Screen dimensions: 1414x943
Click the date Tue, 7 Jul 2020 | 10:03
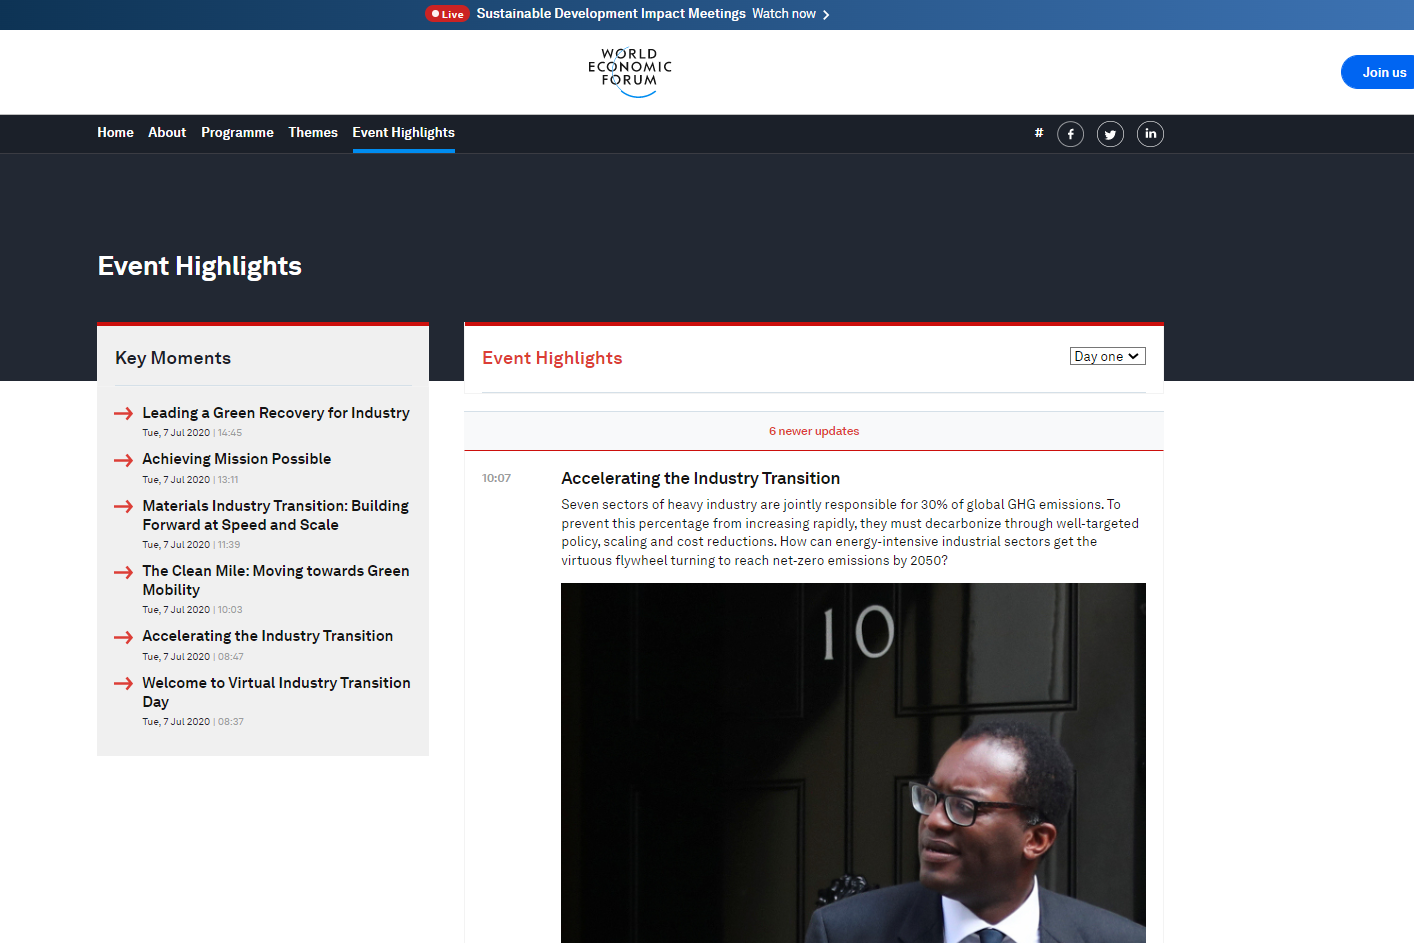[x=192, y=610]
